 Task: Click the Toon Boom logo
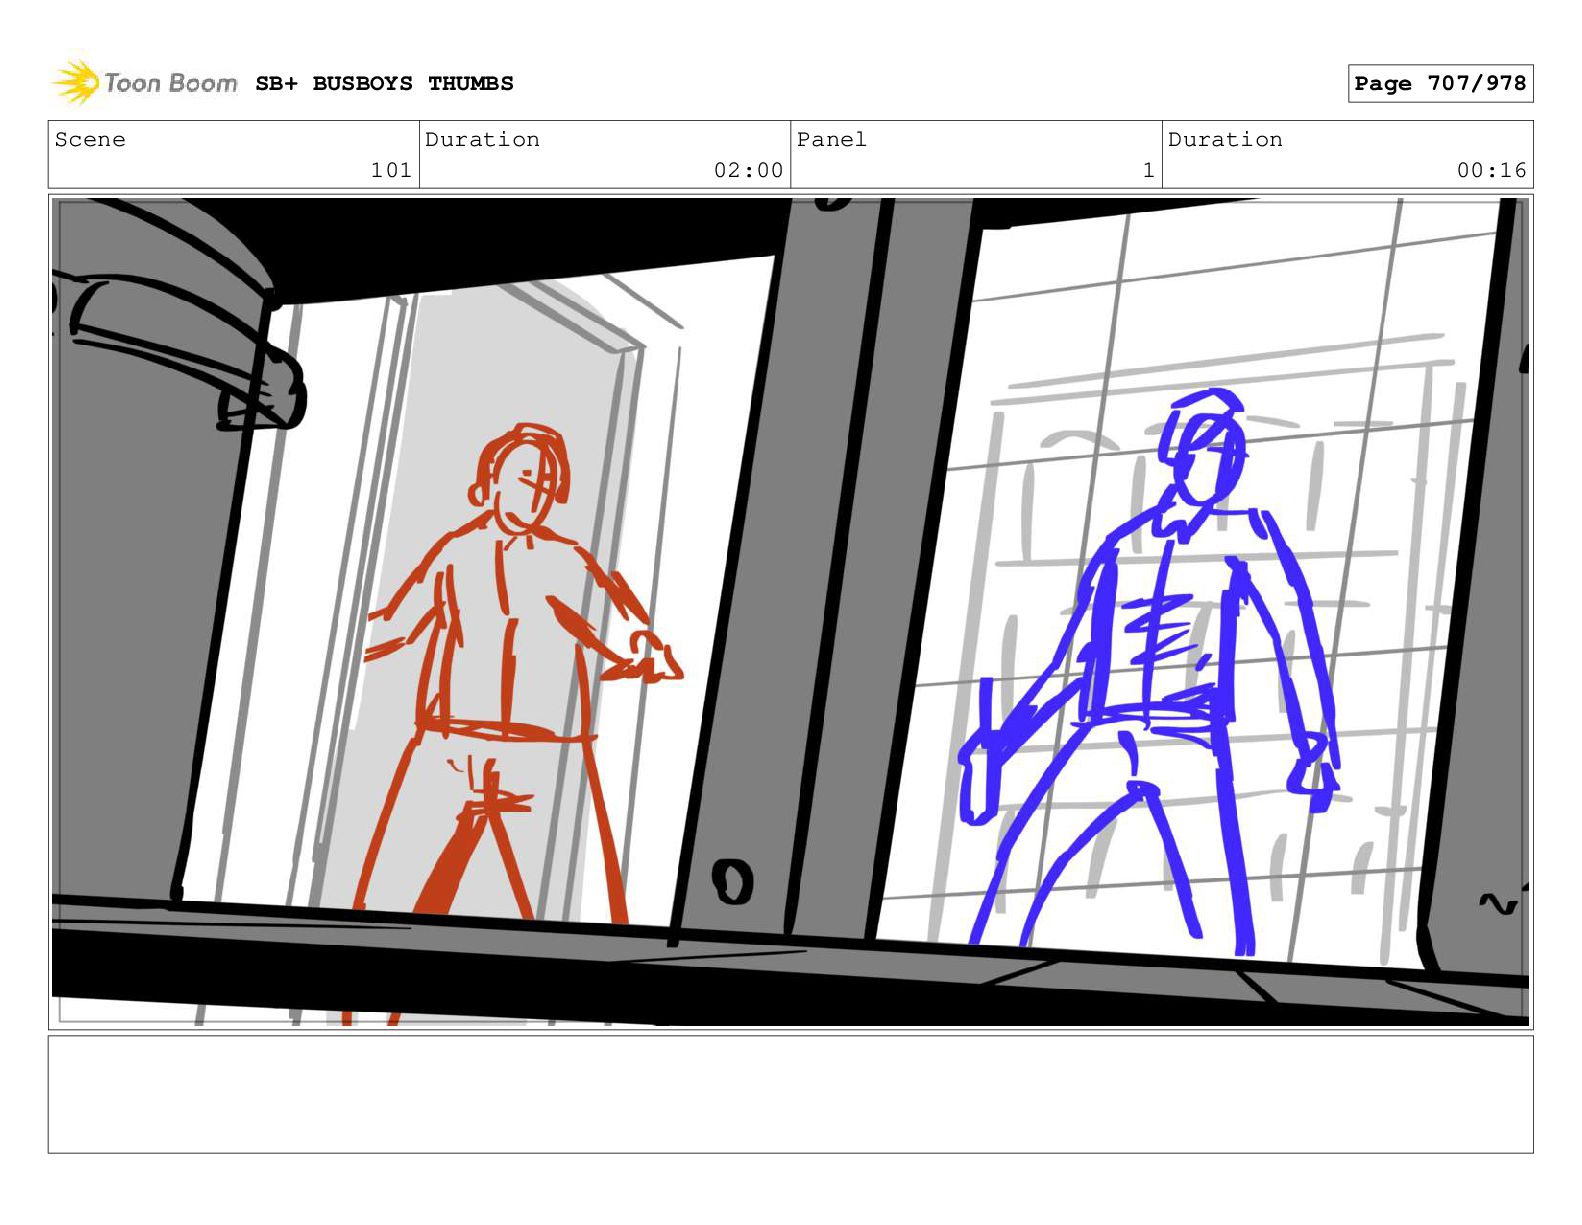144,82
